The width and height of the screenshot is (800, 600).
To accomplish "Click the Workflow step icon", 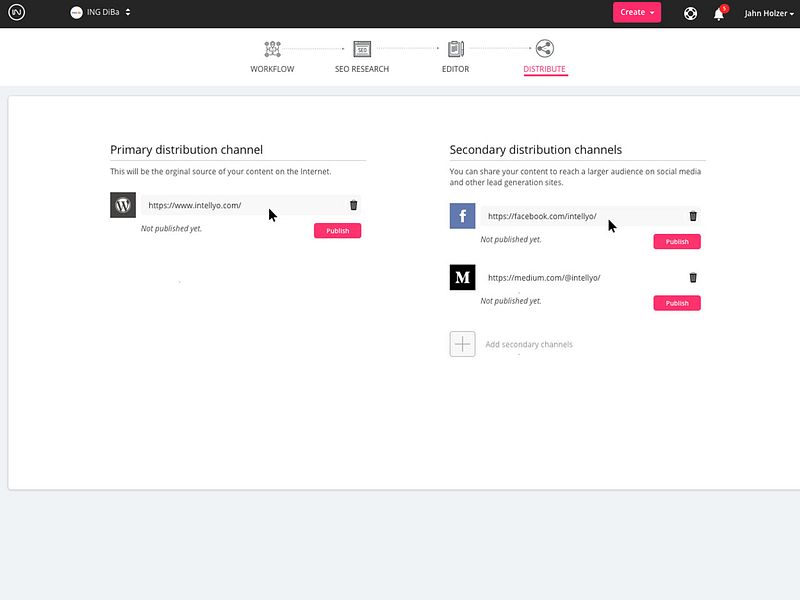I will pyautogui.click(x=272, y=49).
